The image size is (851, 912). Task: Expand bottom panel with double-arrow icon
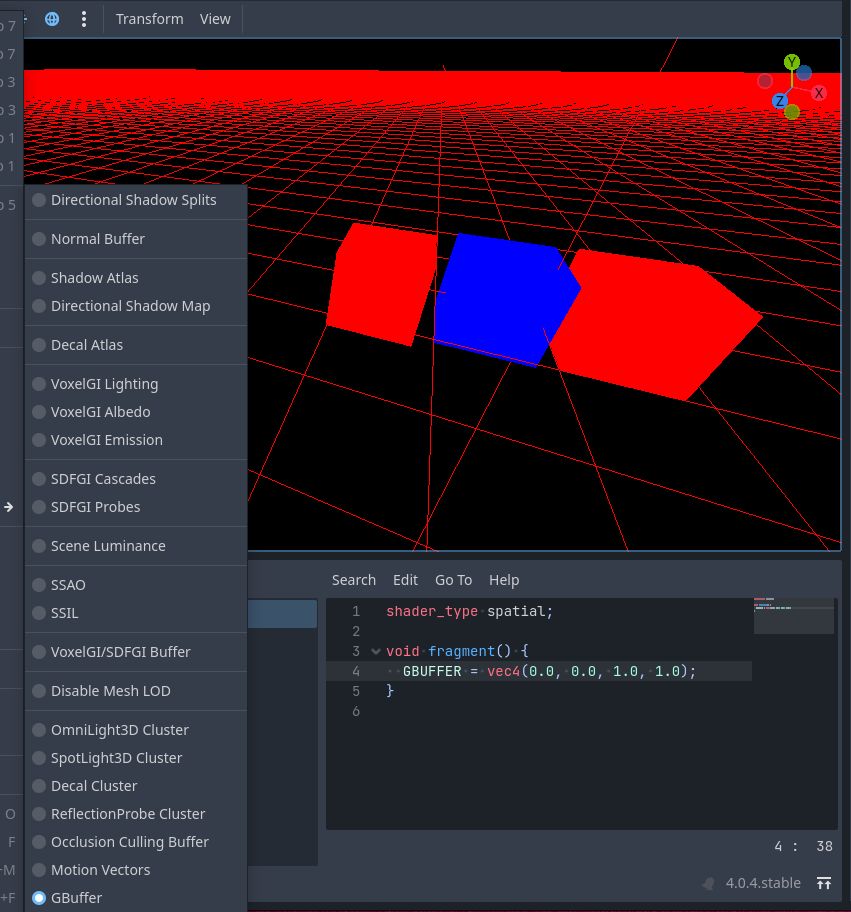click(824, 883)
